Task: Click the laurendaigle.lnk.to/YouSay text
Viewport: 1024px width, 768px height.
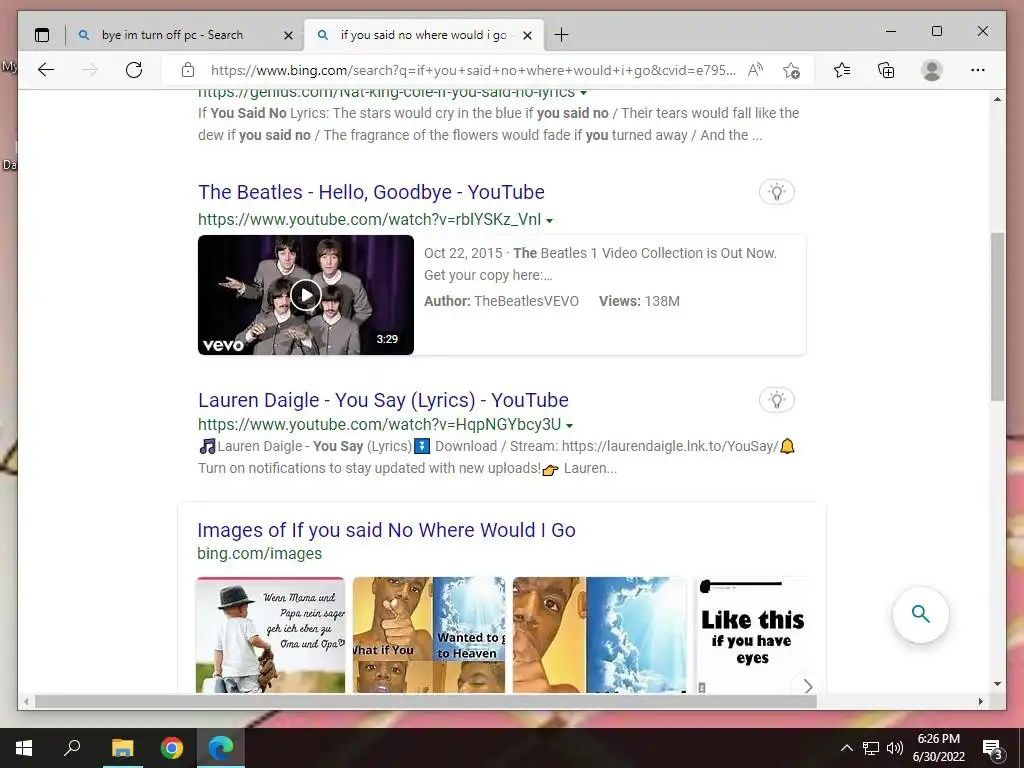Action: [669, 446]
